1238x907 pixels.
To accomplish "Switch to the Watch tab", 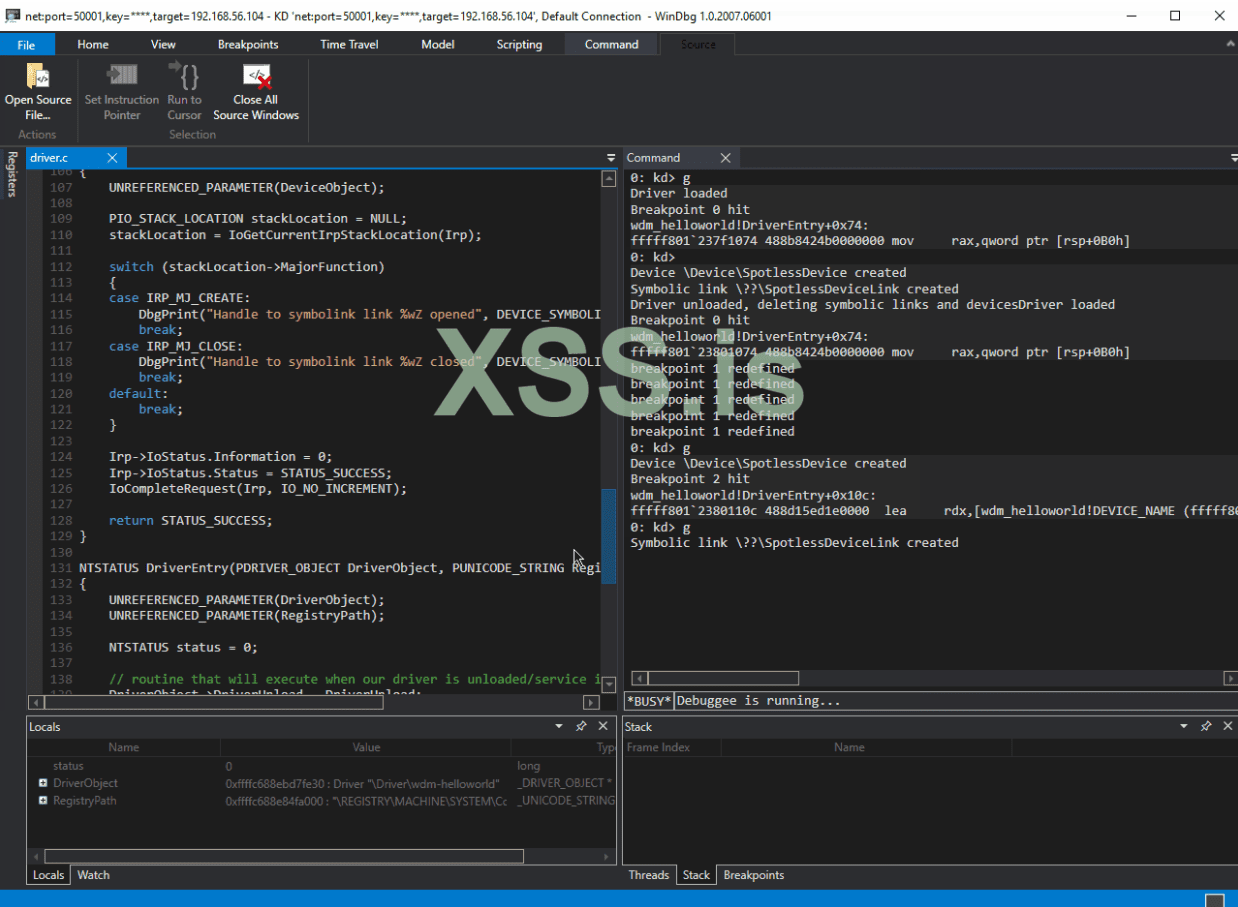I will pos(93,875).
